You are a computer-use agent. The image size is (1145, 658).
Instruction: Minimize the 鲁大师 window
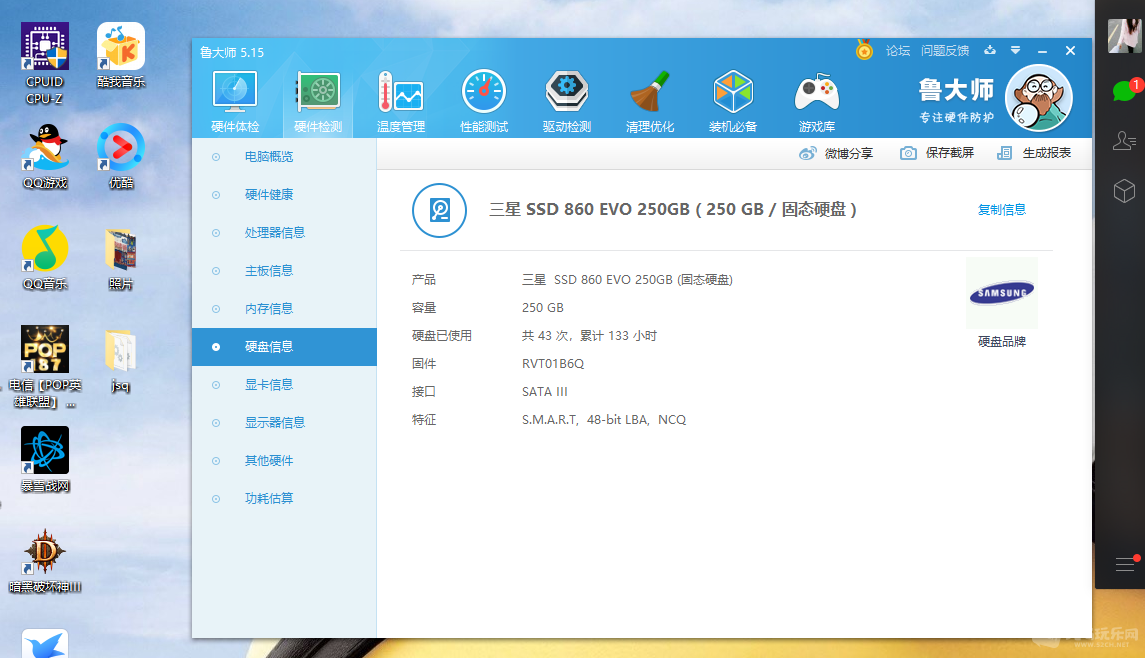[1042, 51]
